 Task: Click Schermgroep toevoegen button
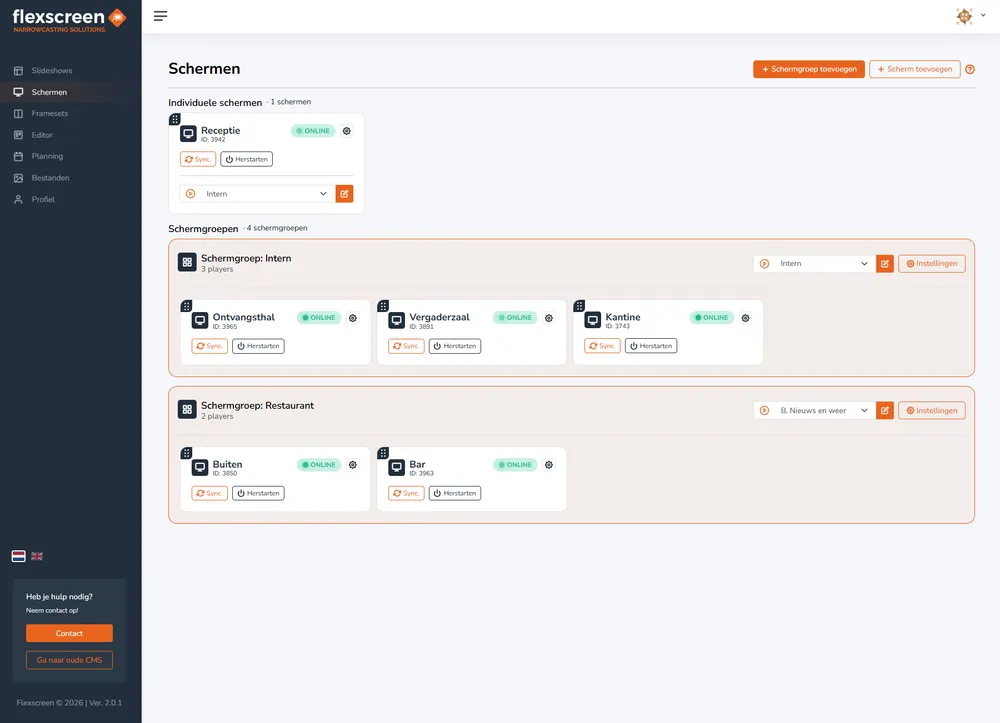click(809, 69)
